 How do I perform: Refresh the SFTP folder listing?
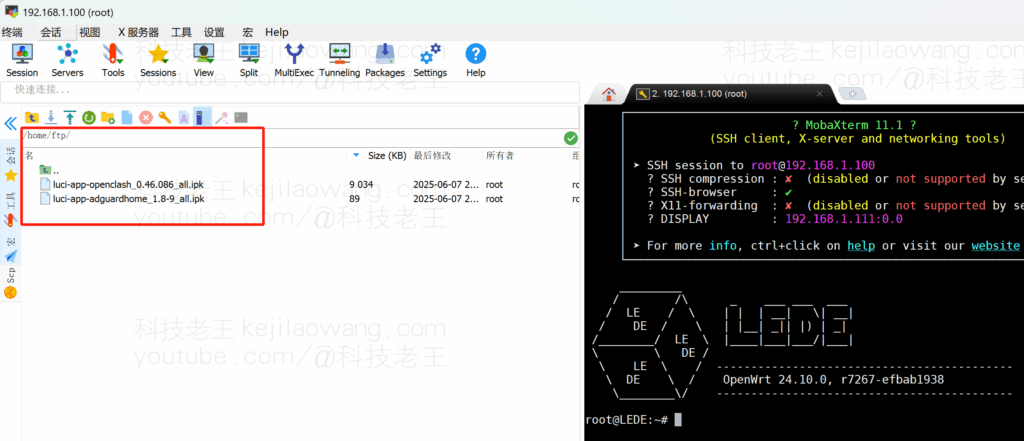89,117
